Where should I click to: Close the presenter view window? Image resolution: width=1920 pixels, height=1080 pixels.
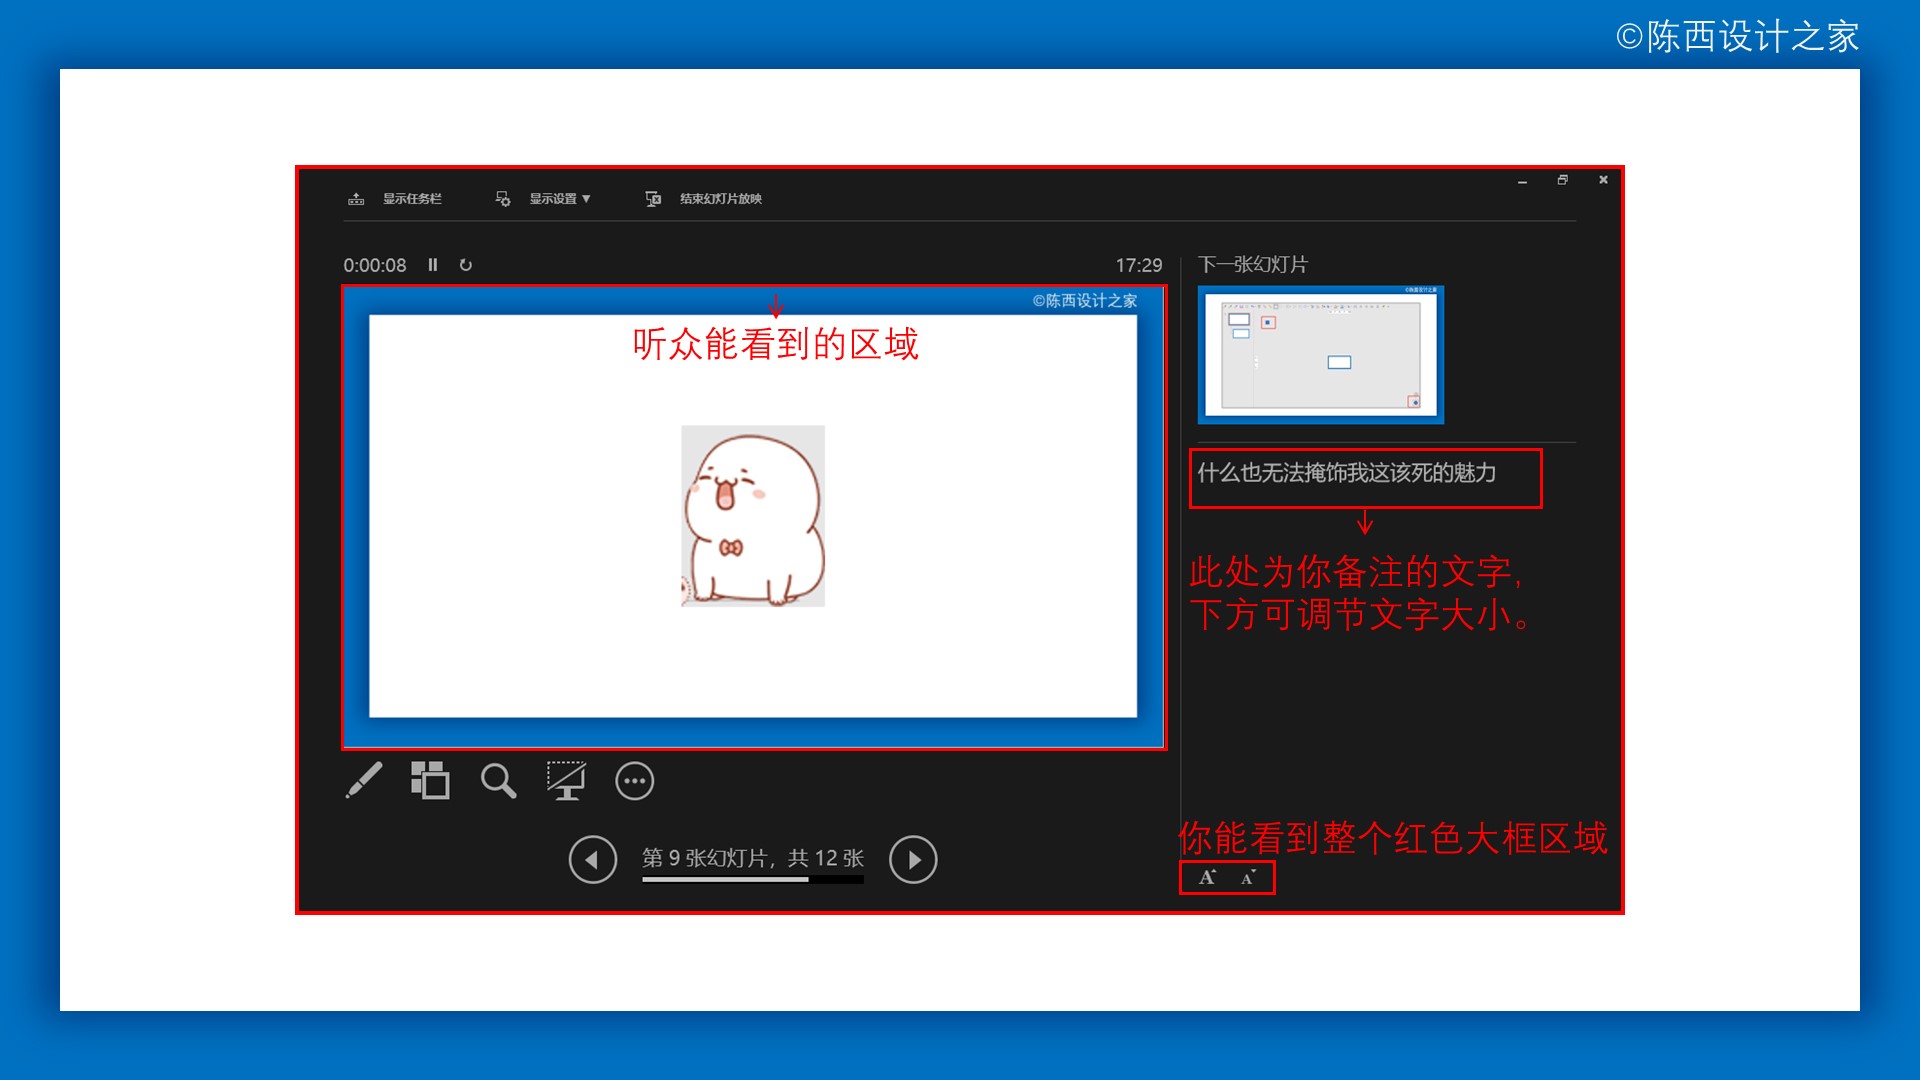tap(1603, 180)
